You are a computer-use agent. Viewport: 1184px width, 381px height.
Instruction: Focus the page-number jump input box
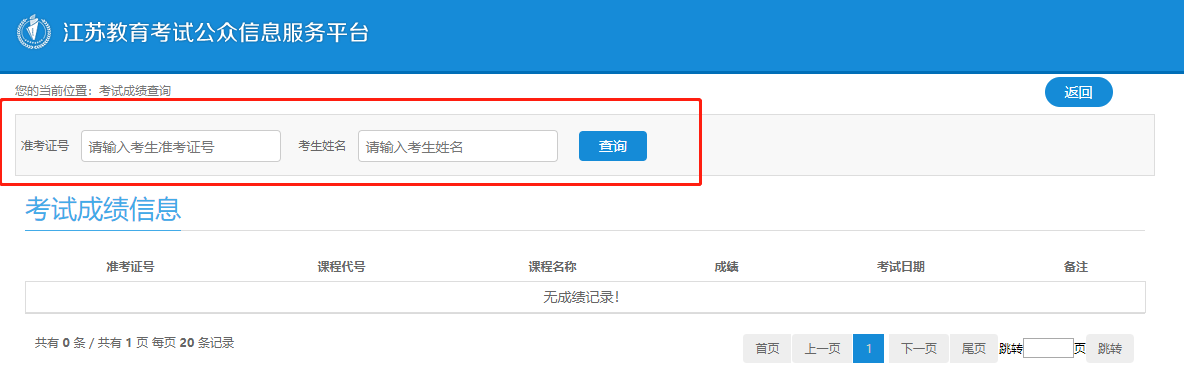(1048, 349)
